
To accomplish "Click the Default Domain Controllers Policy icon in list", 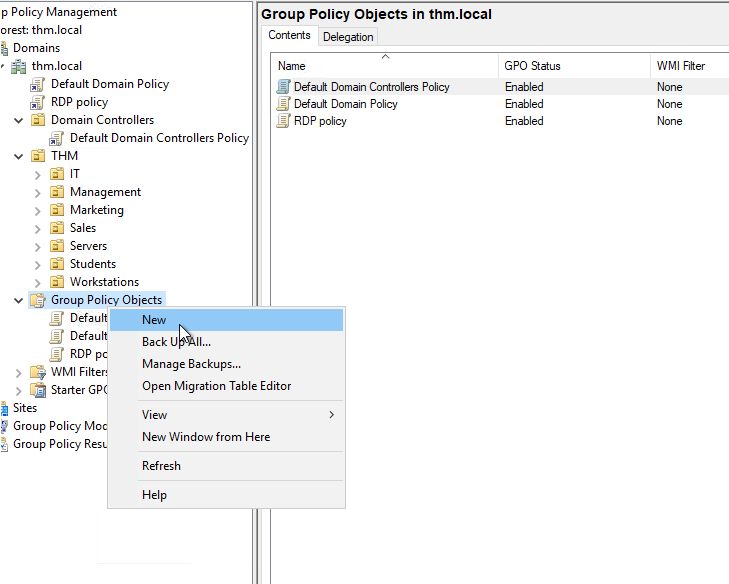I will tap(284, 87).
